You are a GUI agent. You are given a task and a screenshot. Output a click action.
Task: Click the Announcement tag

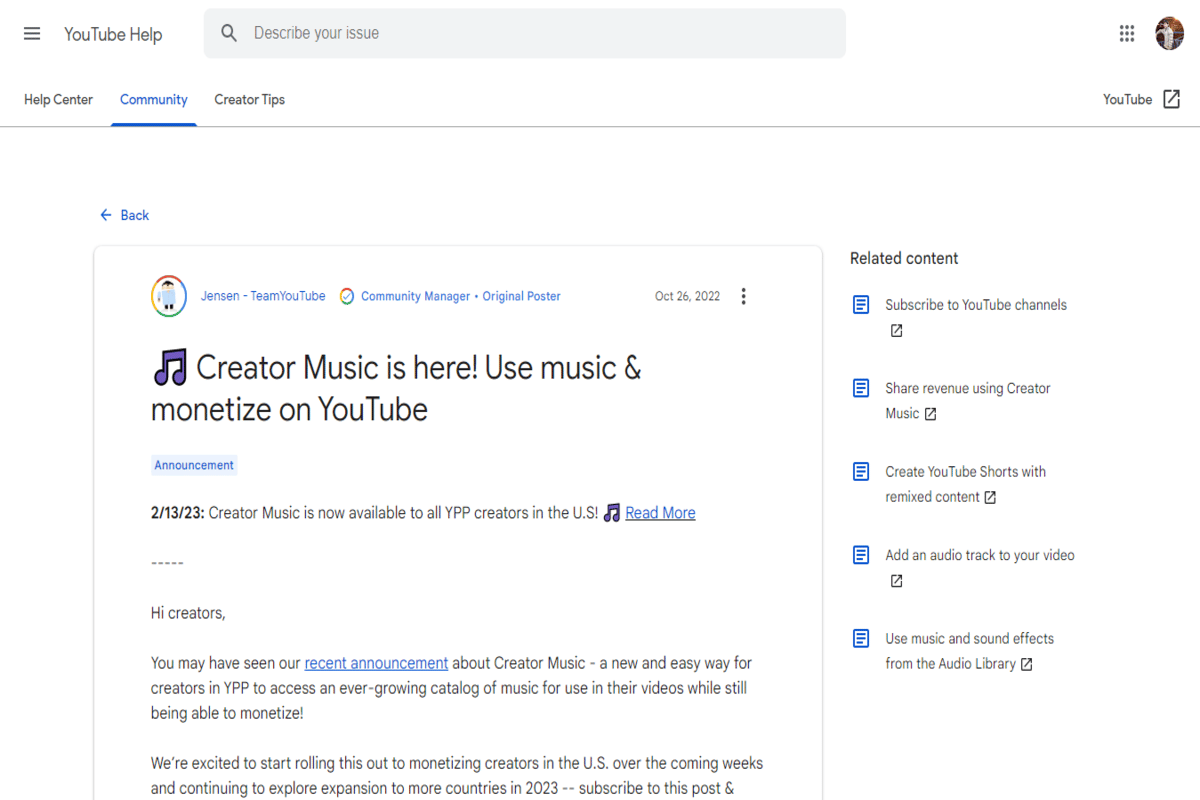[194, 465]
